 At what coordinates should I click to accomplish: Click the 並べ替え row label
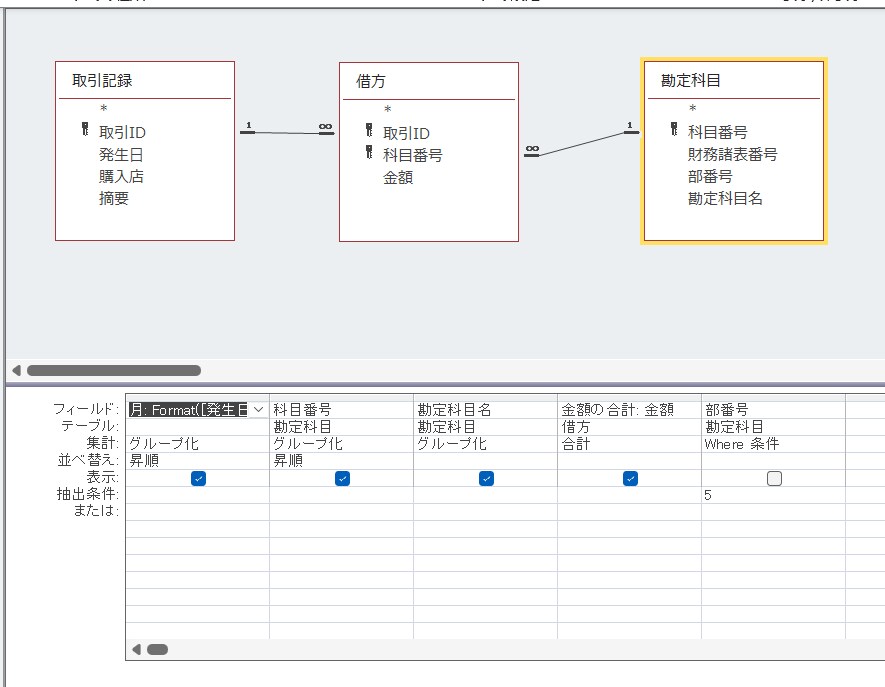coord(88,460)
